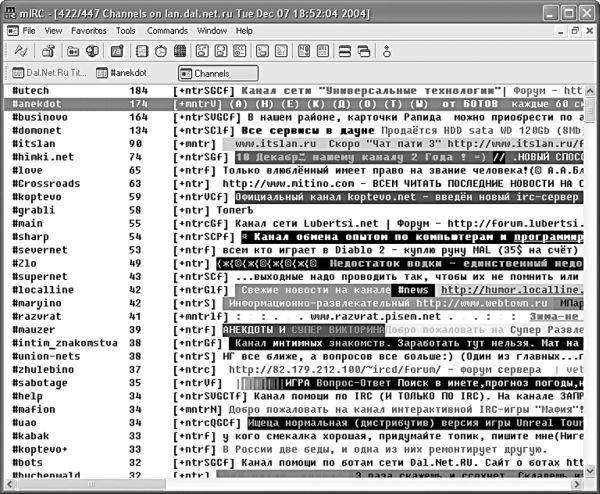Open the Favorites menu

(x=89, y=31)
